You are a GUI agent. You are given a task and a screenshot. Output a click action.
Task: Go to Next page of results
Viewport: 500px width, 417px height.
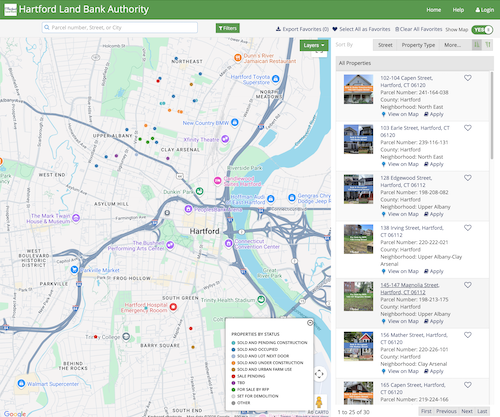pyautogui.click(x=467, y=411)
